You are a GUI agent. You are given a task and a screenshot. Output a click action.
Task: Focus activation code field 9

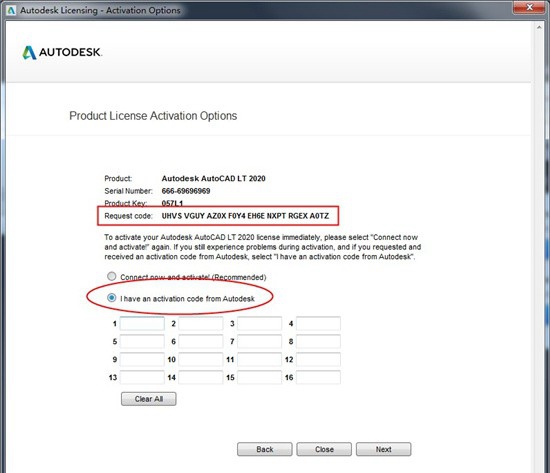142,359
